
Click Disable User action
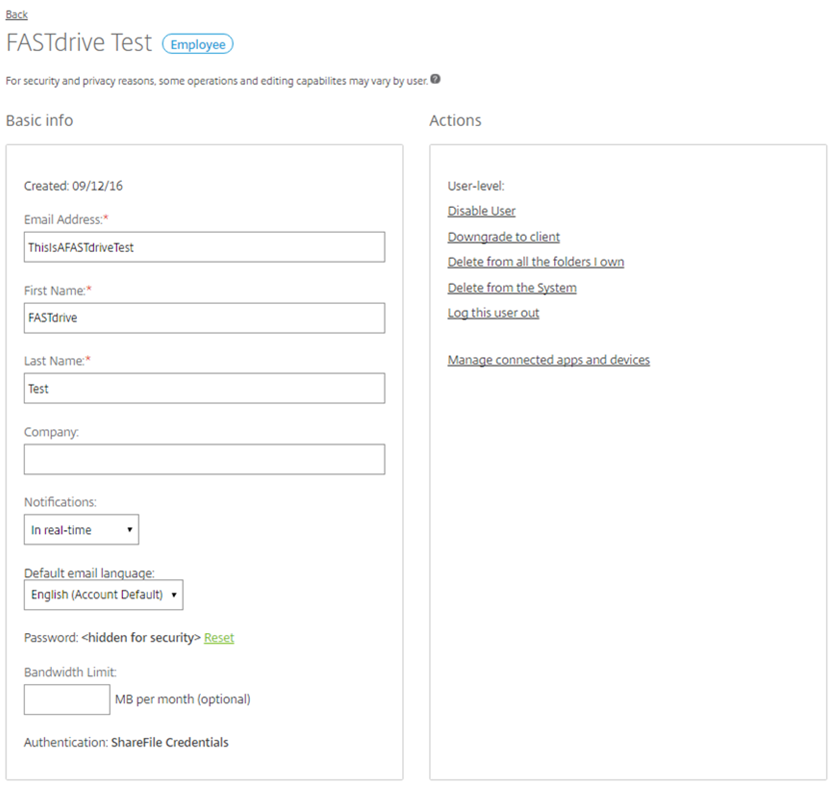[x=481, y=211]
